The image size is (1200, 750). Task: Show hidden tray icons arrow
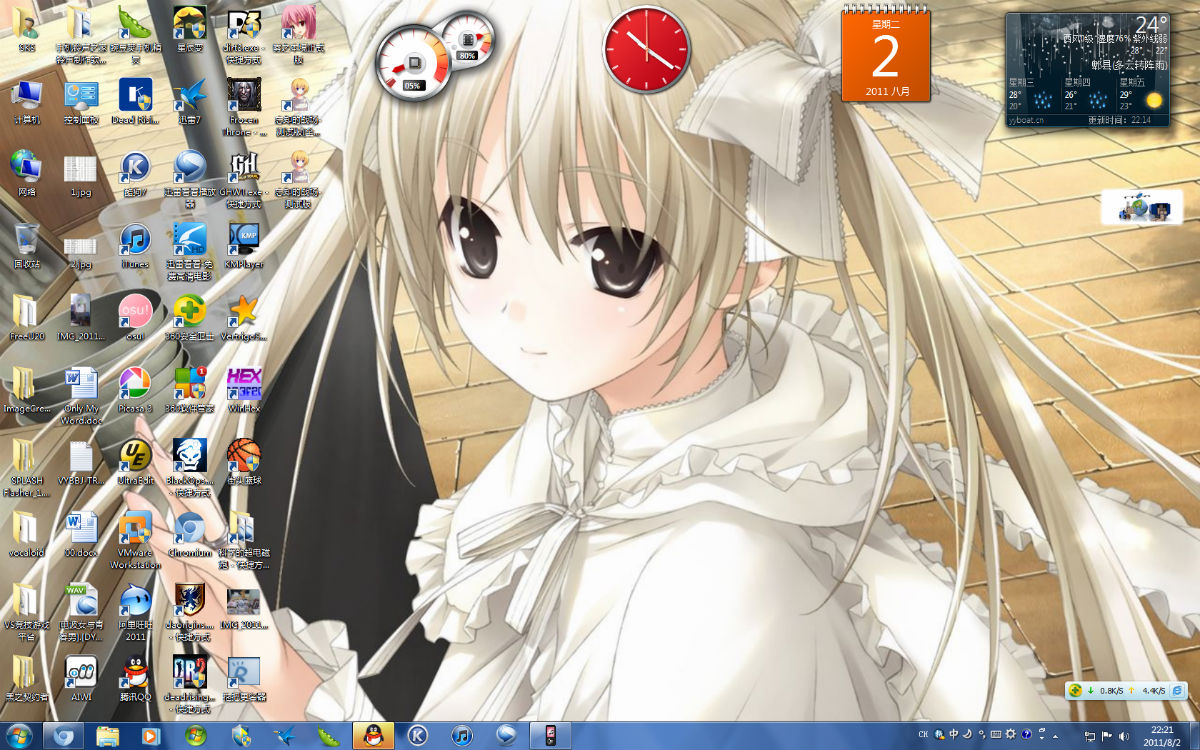point(1055,737)
